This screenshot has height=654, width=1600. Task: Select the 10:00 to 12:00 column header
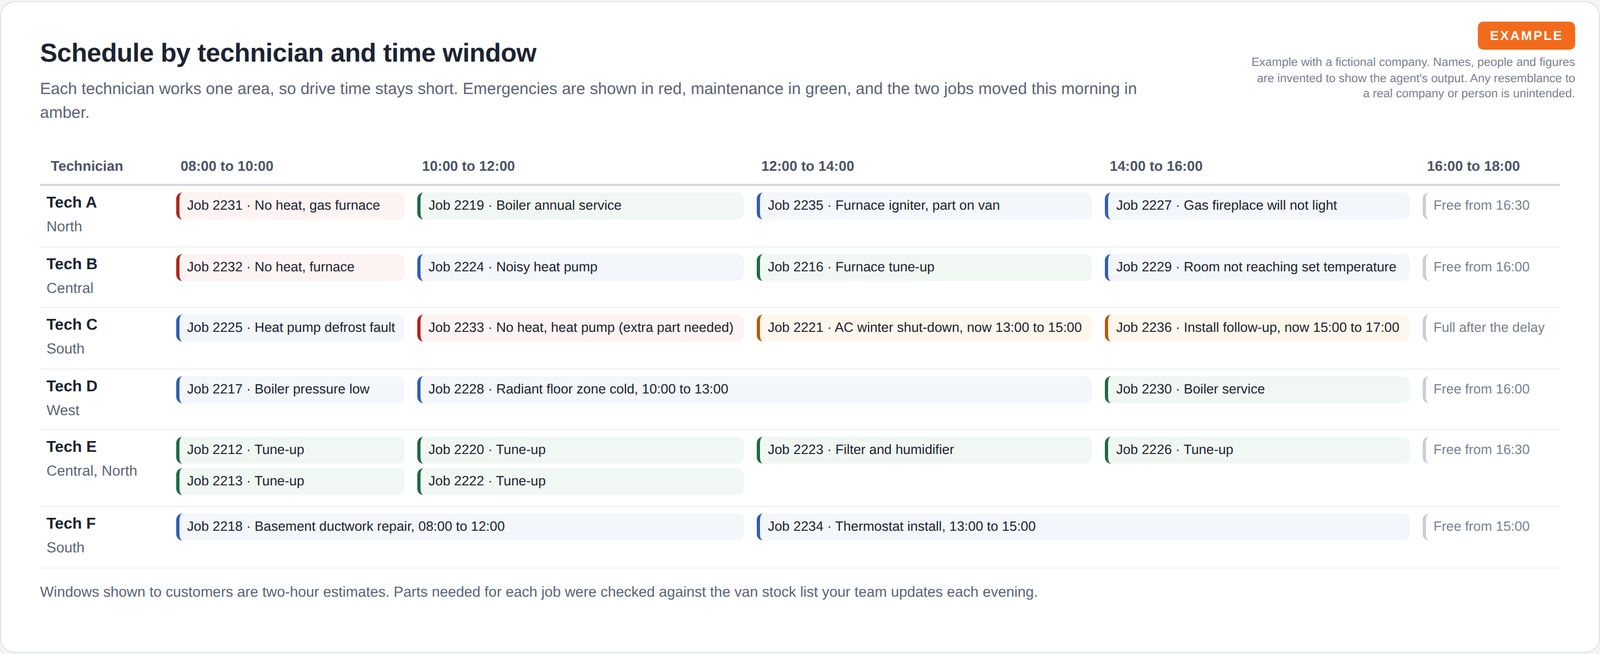pyautogui.click(x=468, y=166)
